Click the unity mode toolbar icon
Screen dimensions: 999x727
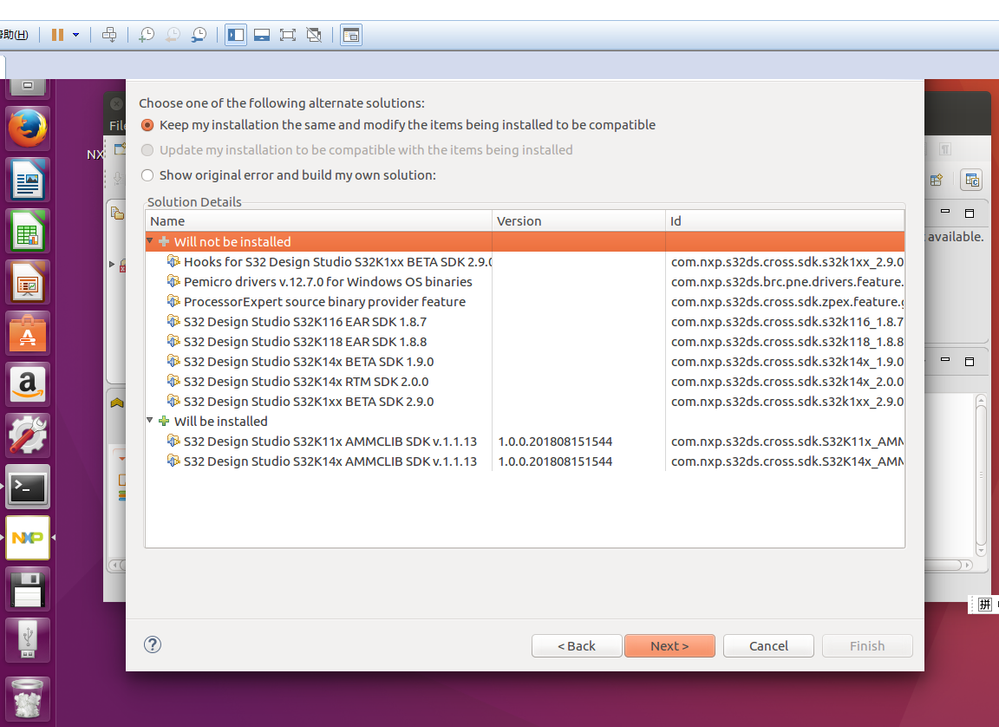click(x=314, y=34)
